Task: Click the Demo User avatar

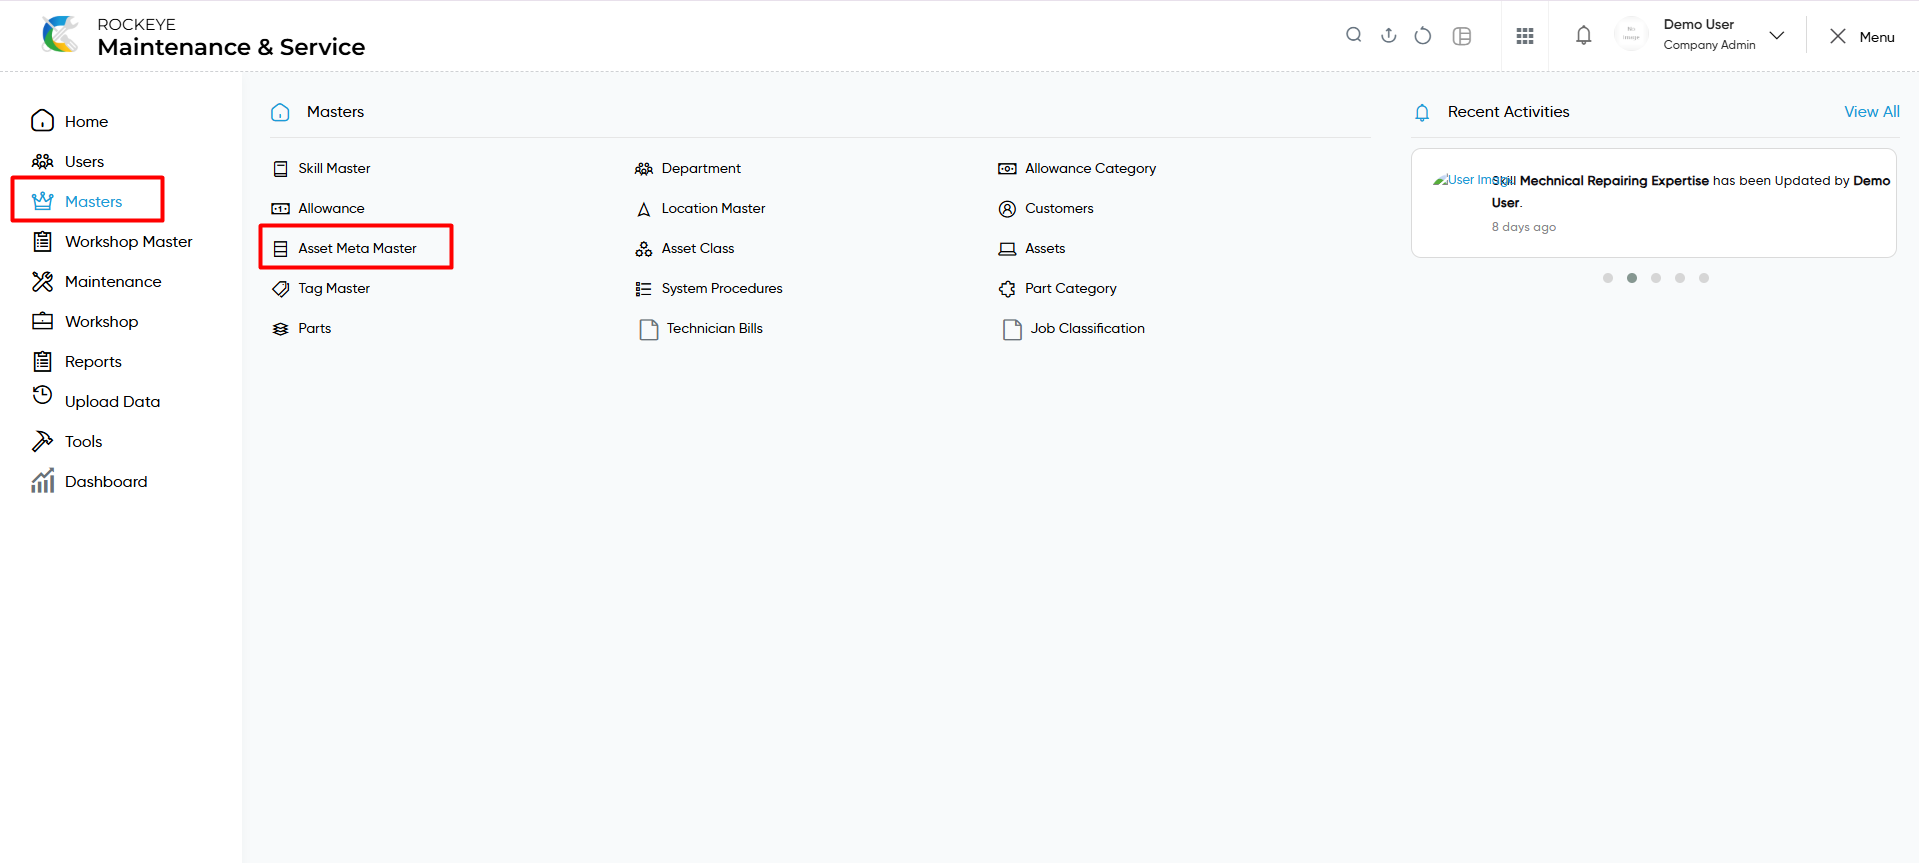Action: 1631,35
